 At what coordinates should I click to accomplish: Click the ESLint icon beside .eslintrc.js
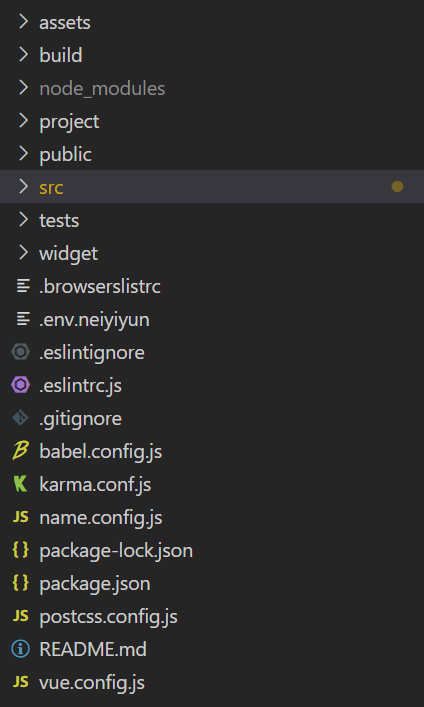click(x=20, y=385)
